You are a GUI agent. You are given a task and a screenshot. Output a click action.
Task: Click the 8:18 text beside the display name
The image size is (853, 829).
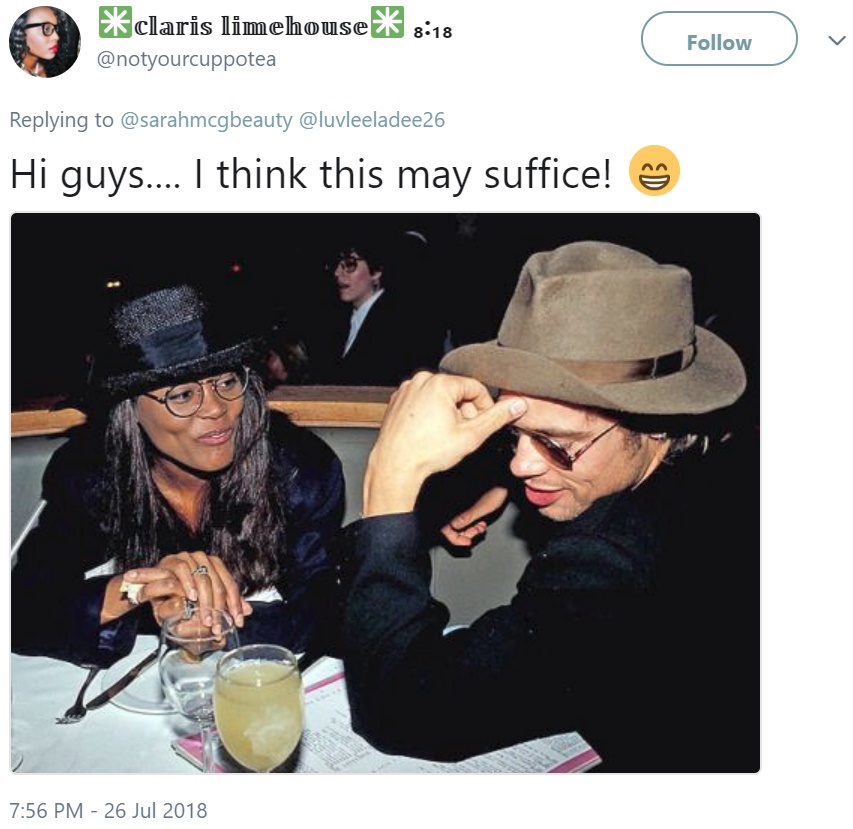coord(432,32)
